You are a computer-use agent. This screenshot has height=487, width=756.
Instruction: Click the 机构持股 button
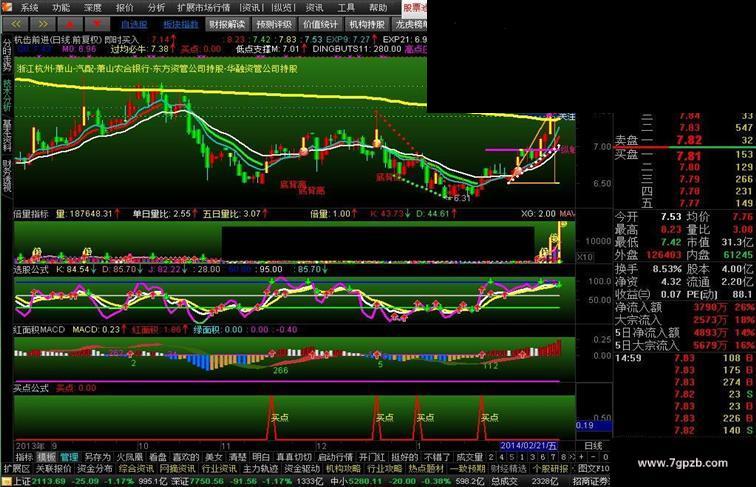click(x=367, y=24)
